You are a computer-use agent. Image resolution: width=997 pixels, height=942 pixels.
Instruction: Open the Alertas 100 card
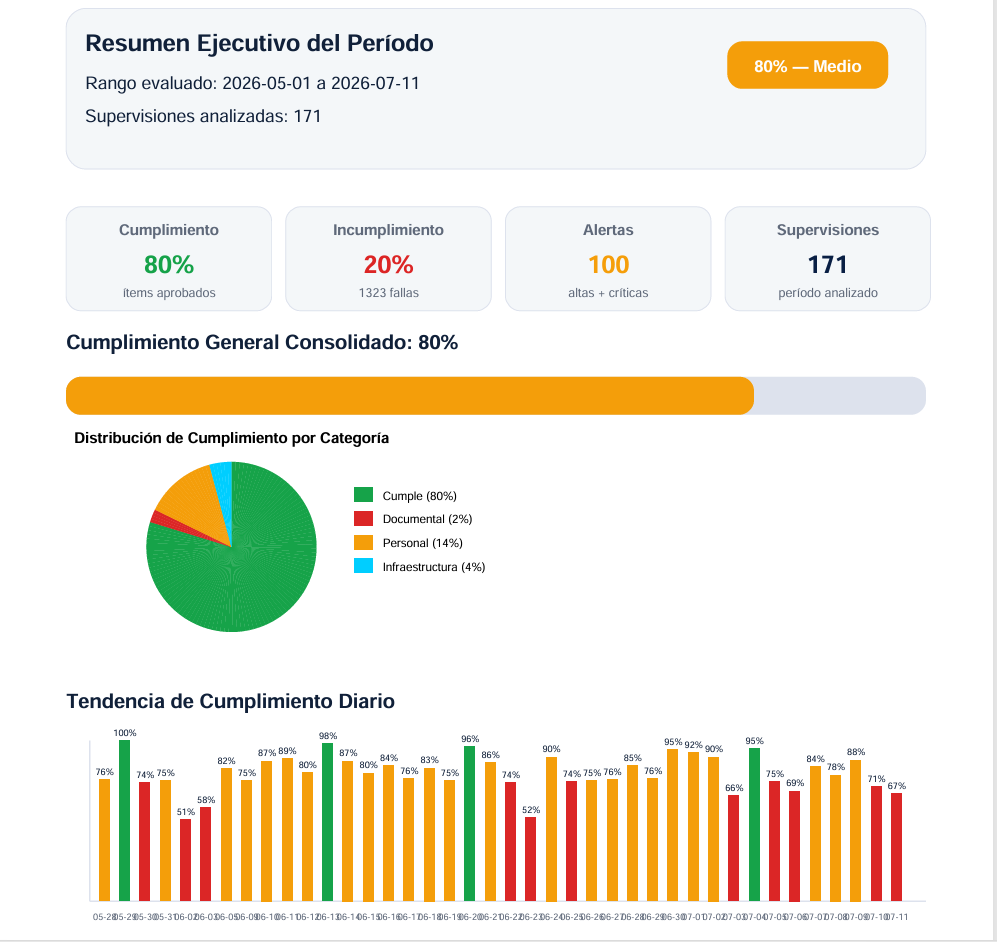click(x=608, y=259)
